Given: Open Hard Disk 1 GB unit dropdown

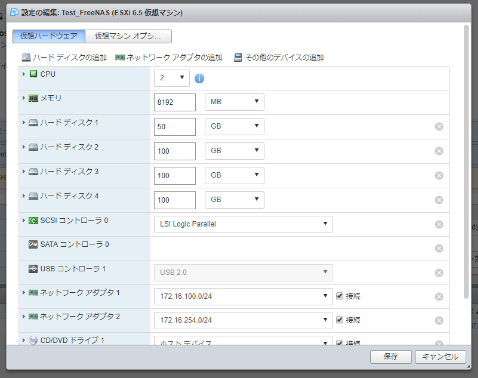Looking at the screenshot, I should point(235,126).
